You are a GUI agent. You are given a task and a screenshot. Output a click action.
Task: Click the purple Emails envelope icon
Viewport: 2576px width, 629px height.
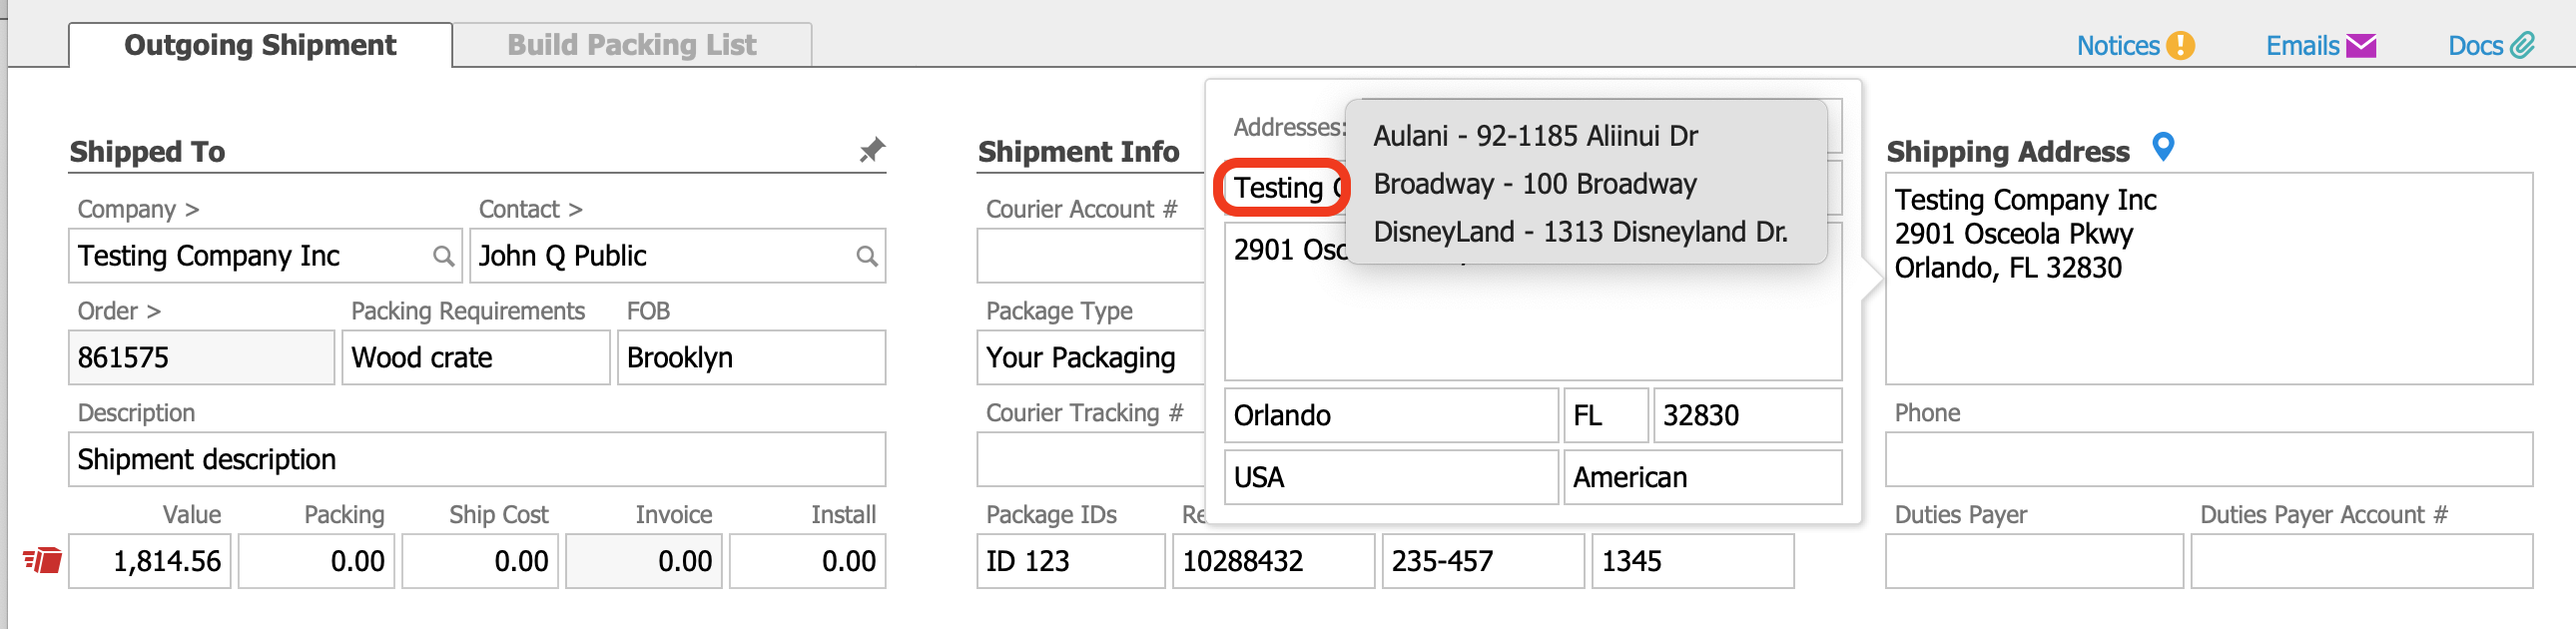(x=2360, y=46)
